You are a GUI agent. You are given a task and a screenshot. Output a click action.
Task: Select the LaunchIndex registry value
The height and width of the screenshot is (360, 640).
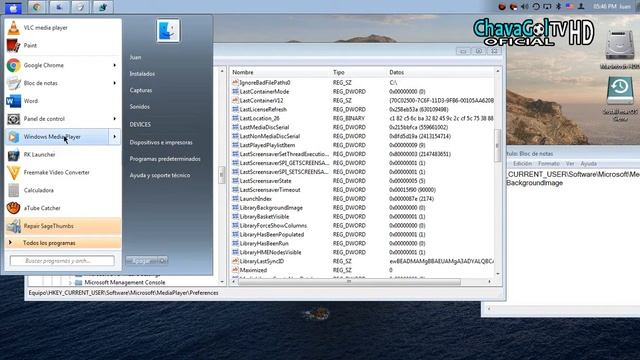[x=256, y=199]
